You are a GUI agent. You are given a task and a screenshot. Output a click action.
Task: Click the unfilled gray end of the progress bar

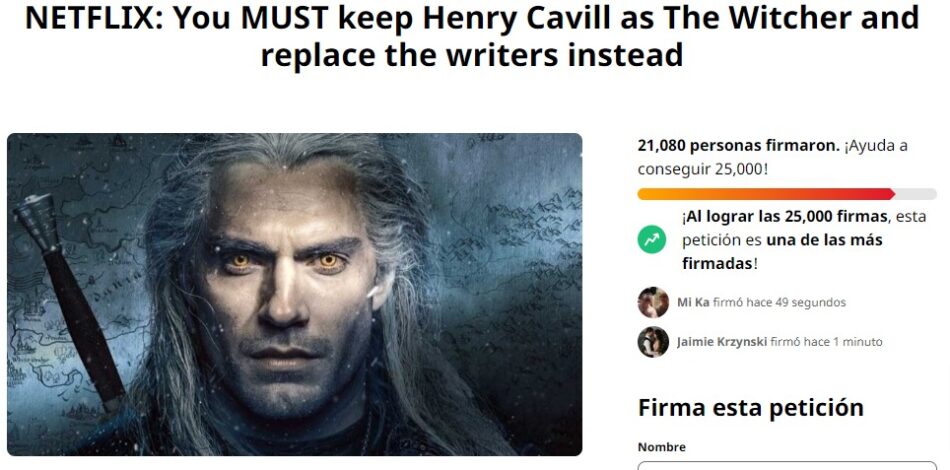click(x=917, y=194)
